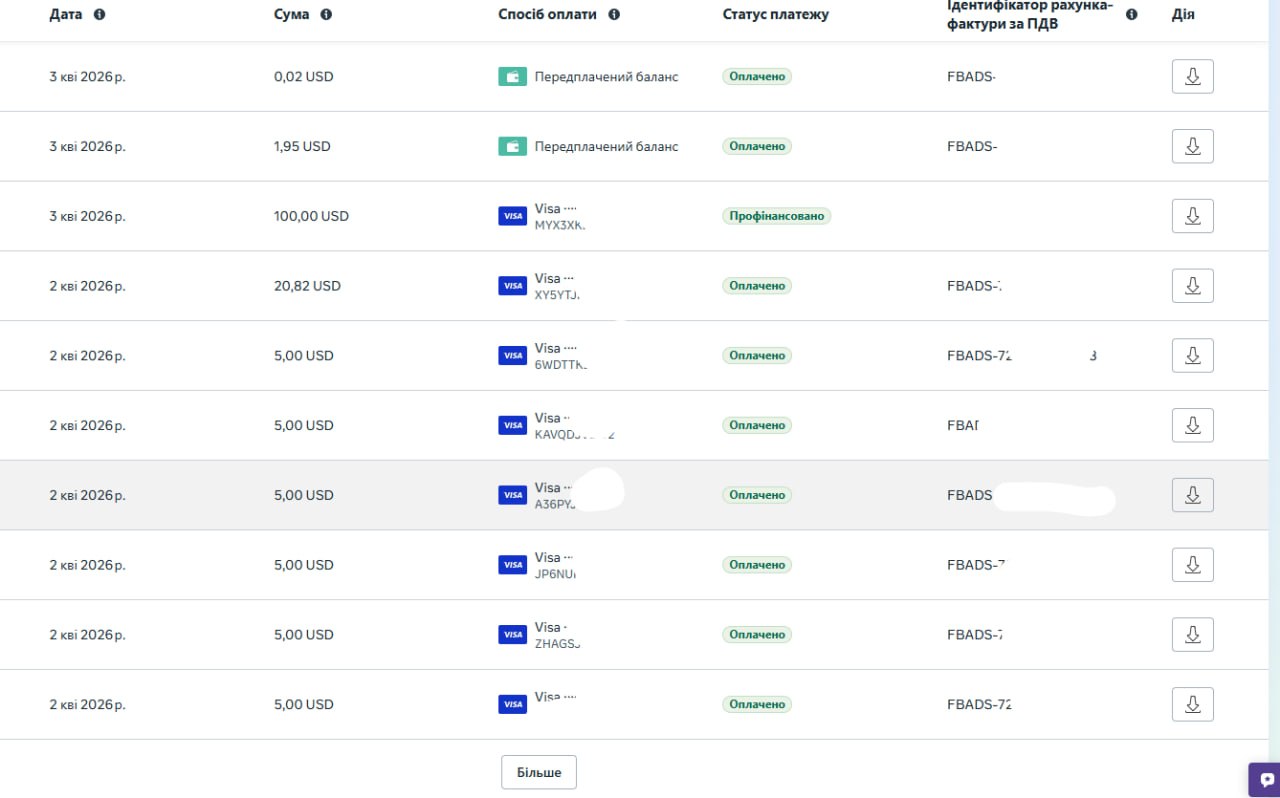The width and height of the screenshot is (1280, 798).
Task: Download receipt for Visa 6WDTTK payment
Action: coord(1192,356)
